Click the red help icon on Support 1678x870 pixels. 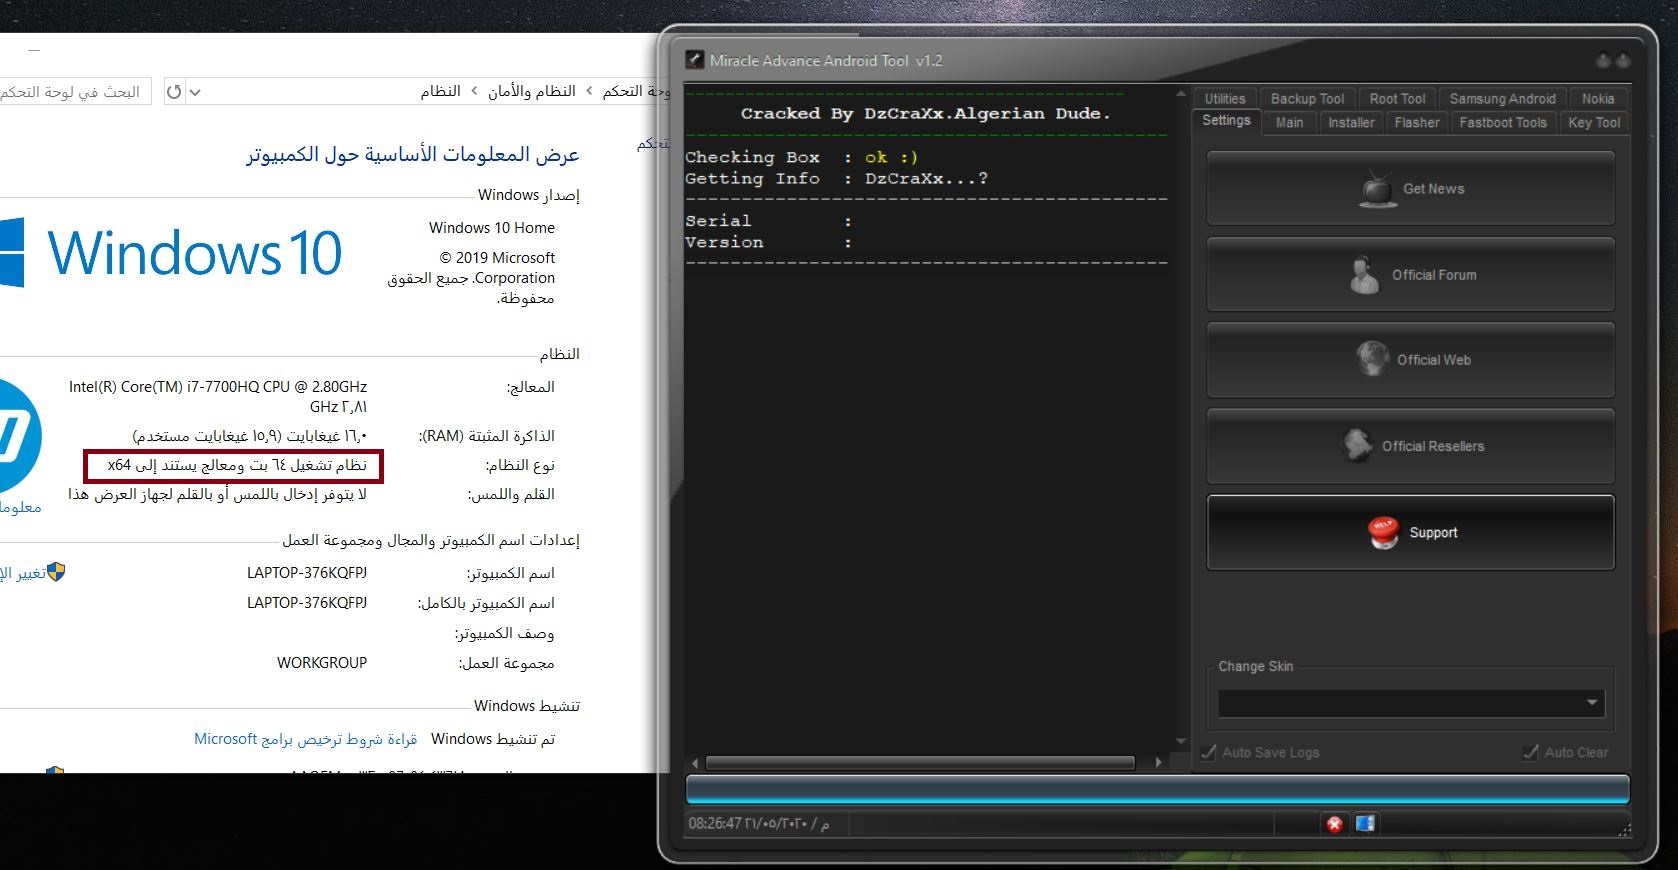point(1384,533)
